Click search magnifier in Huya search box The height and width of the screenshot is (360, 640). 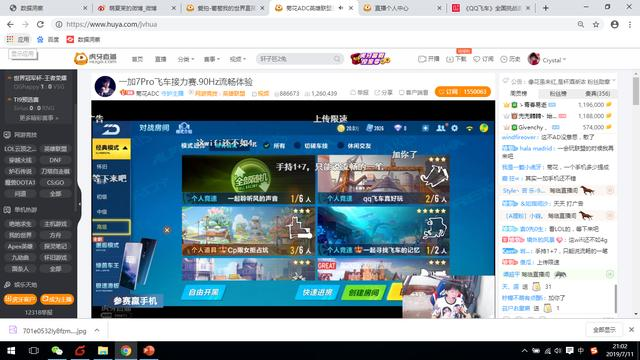(337, 59)
